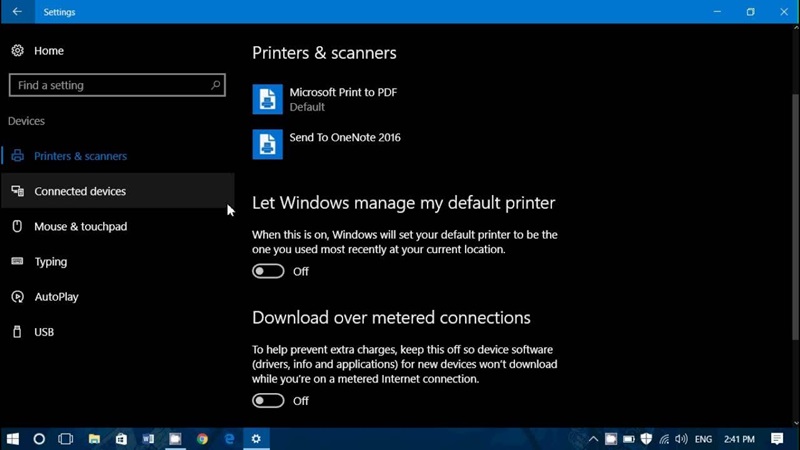Show hidden system tray icons

click(593, 439)
